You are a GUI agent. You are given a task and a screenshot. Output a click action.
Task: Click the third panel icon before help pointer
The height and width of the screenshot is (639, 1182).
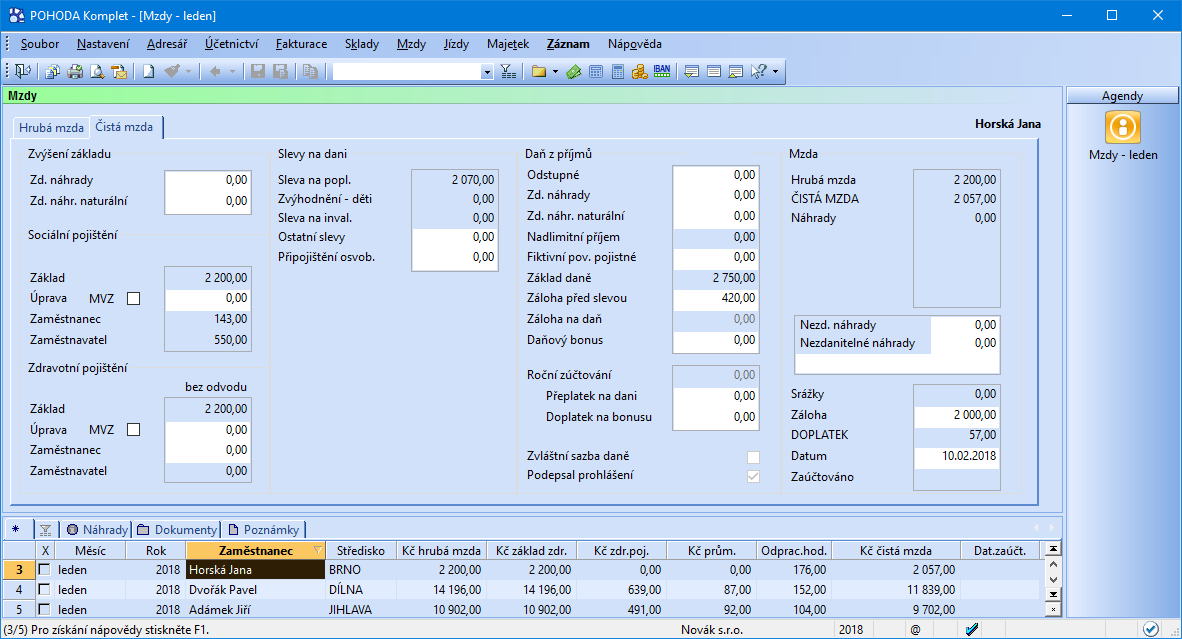[x=736, y=72]
